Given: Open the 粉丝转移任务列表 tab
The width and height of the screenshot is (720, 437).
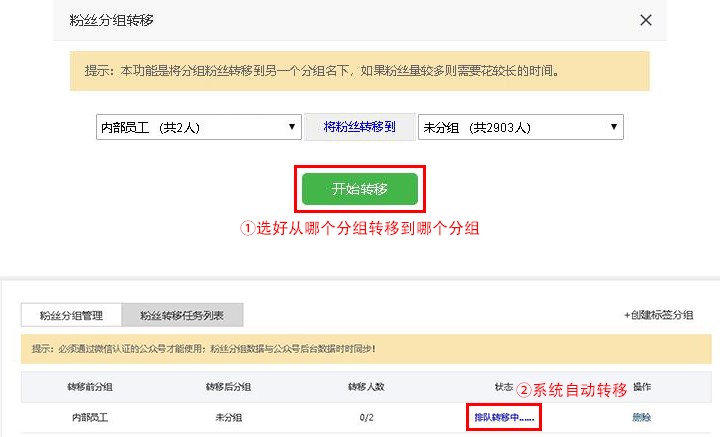Looking at the screenshot, I should point(182,315).
